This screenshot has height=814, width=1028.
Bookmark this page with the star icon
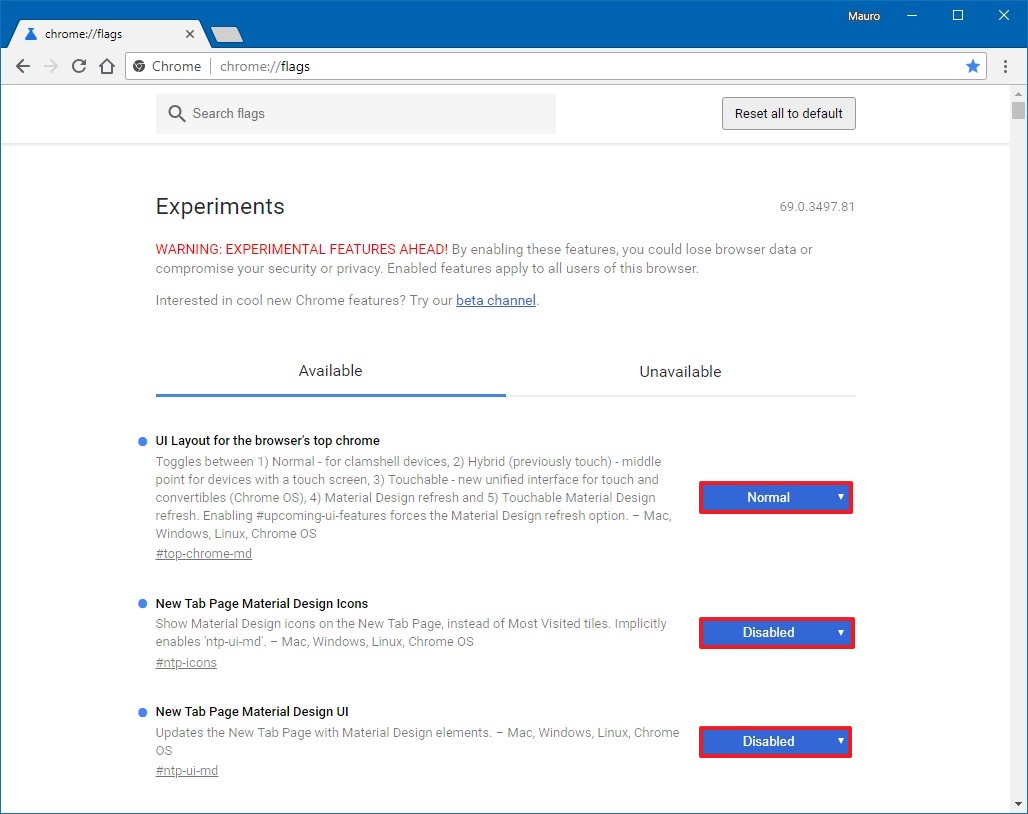click(x=972, y=66)
